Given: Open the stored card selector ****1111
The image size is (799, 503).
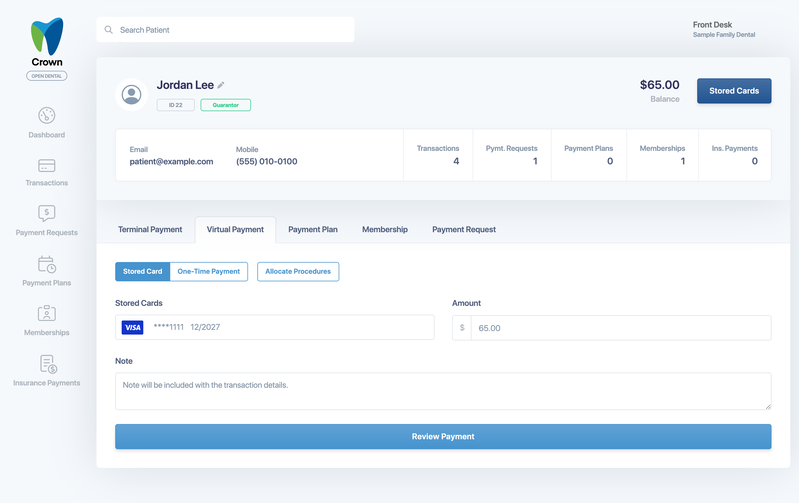Looking at the screenshot, I should pyautogui.click(x=275, y=327).
